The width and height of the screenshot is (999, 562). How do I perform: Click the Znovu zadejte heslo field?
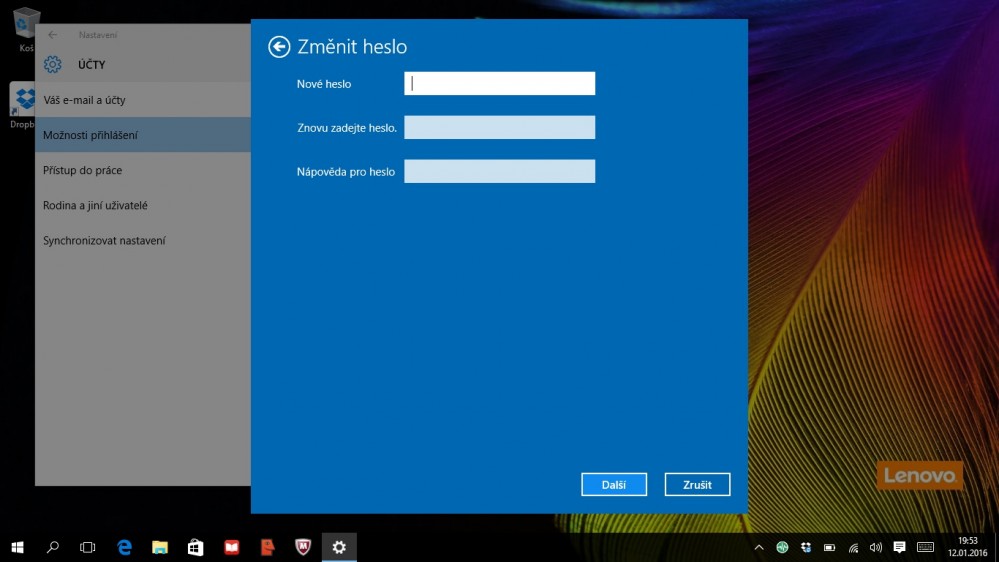coord(499,127)
